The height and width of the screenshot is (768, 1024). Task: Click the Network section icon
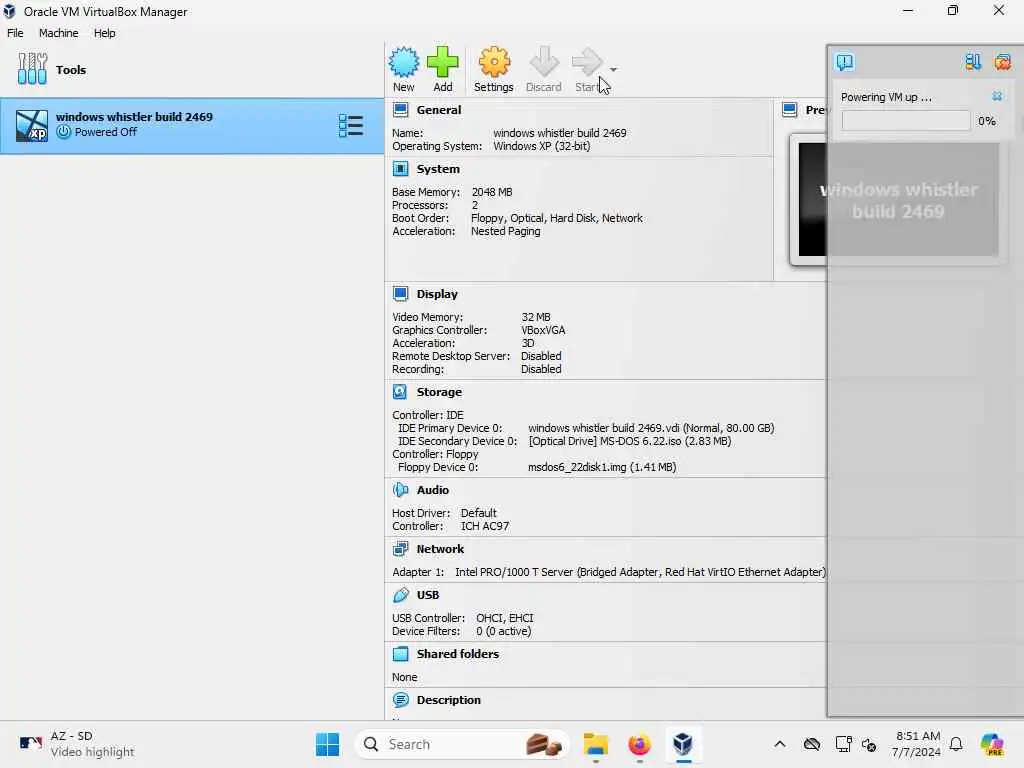point(400,549)
